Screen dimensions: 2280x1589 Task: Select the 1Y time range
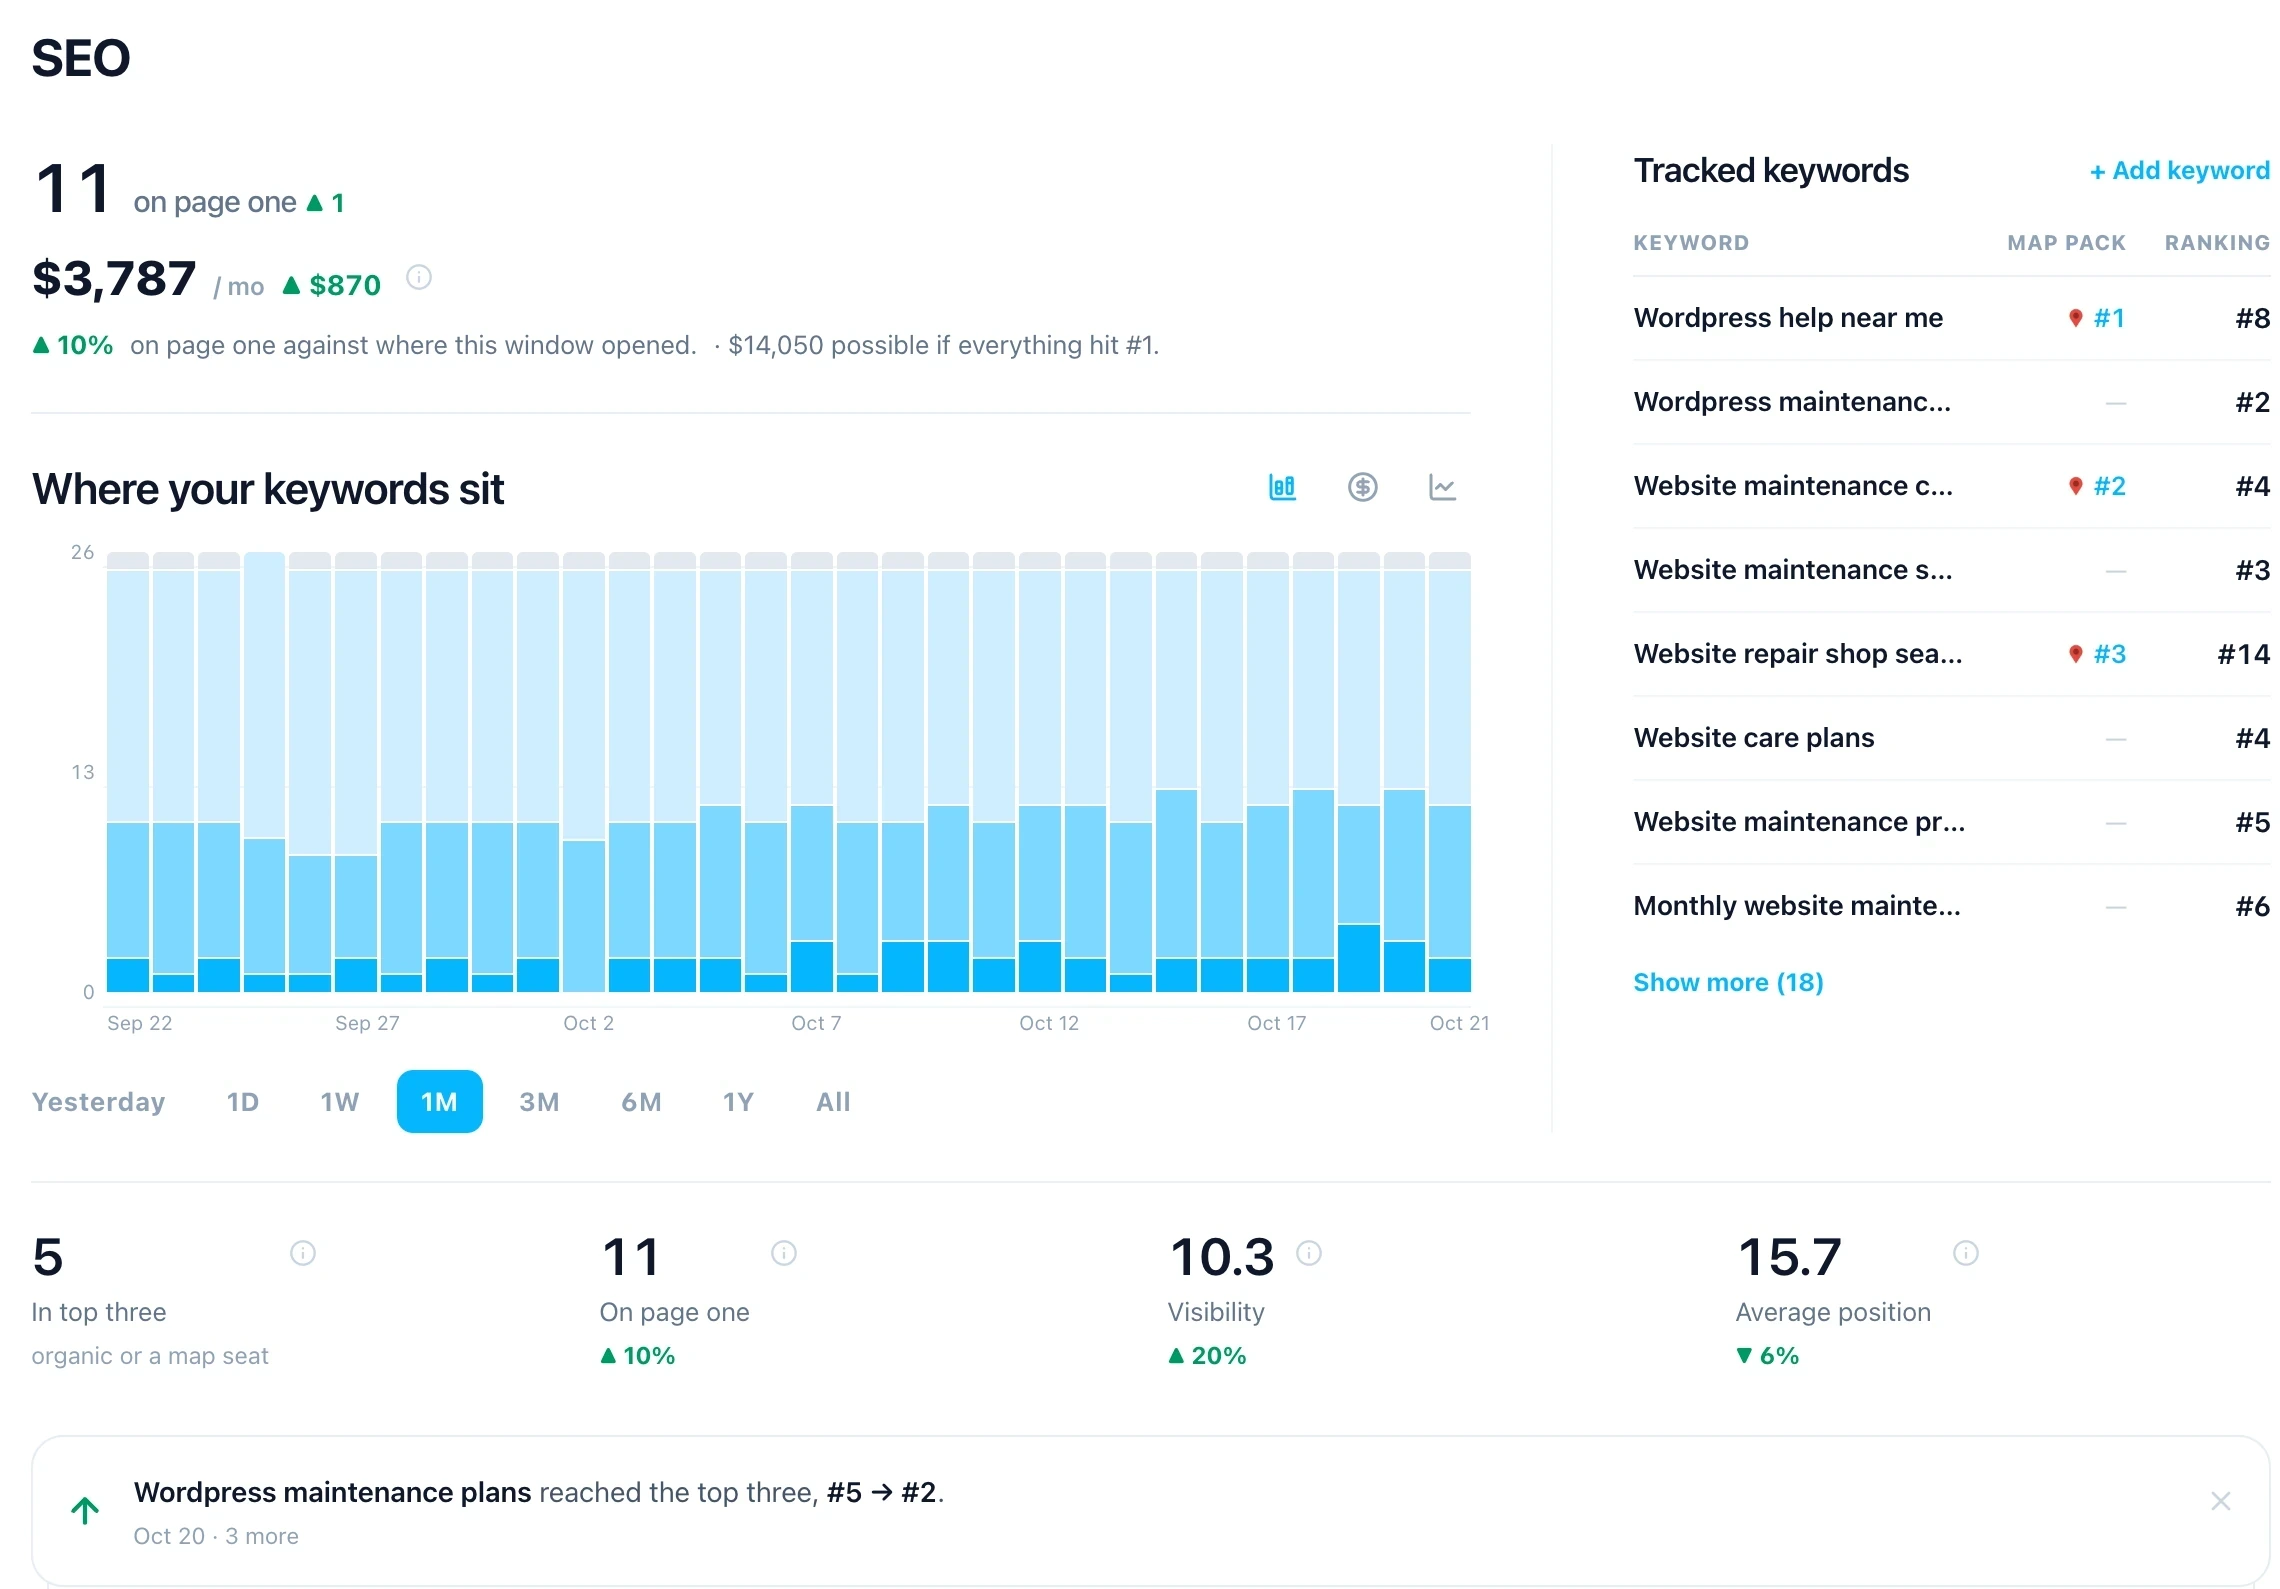(x=738, y=1102)
